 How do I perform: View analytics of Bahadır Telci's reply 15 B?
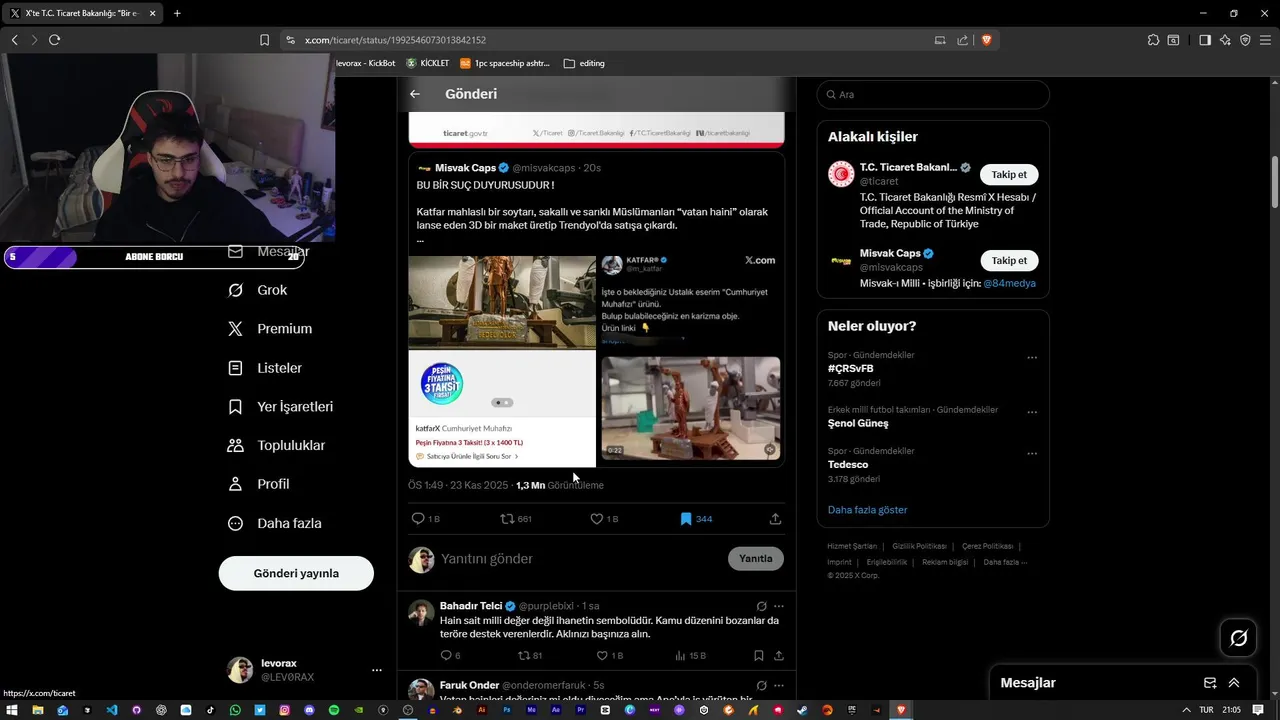pyautogui.click(x=681, y=656)
